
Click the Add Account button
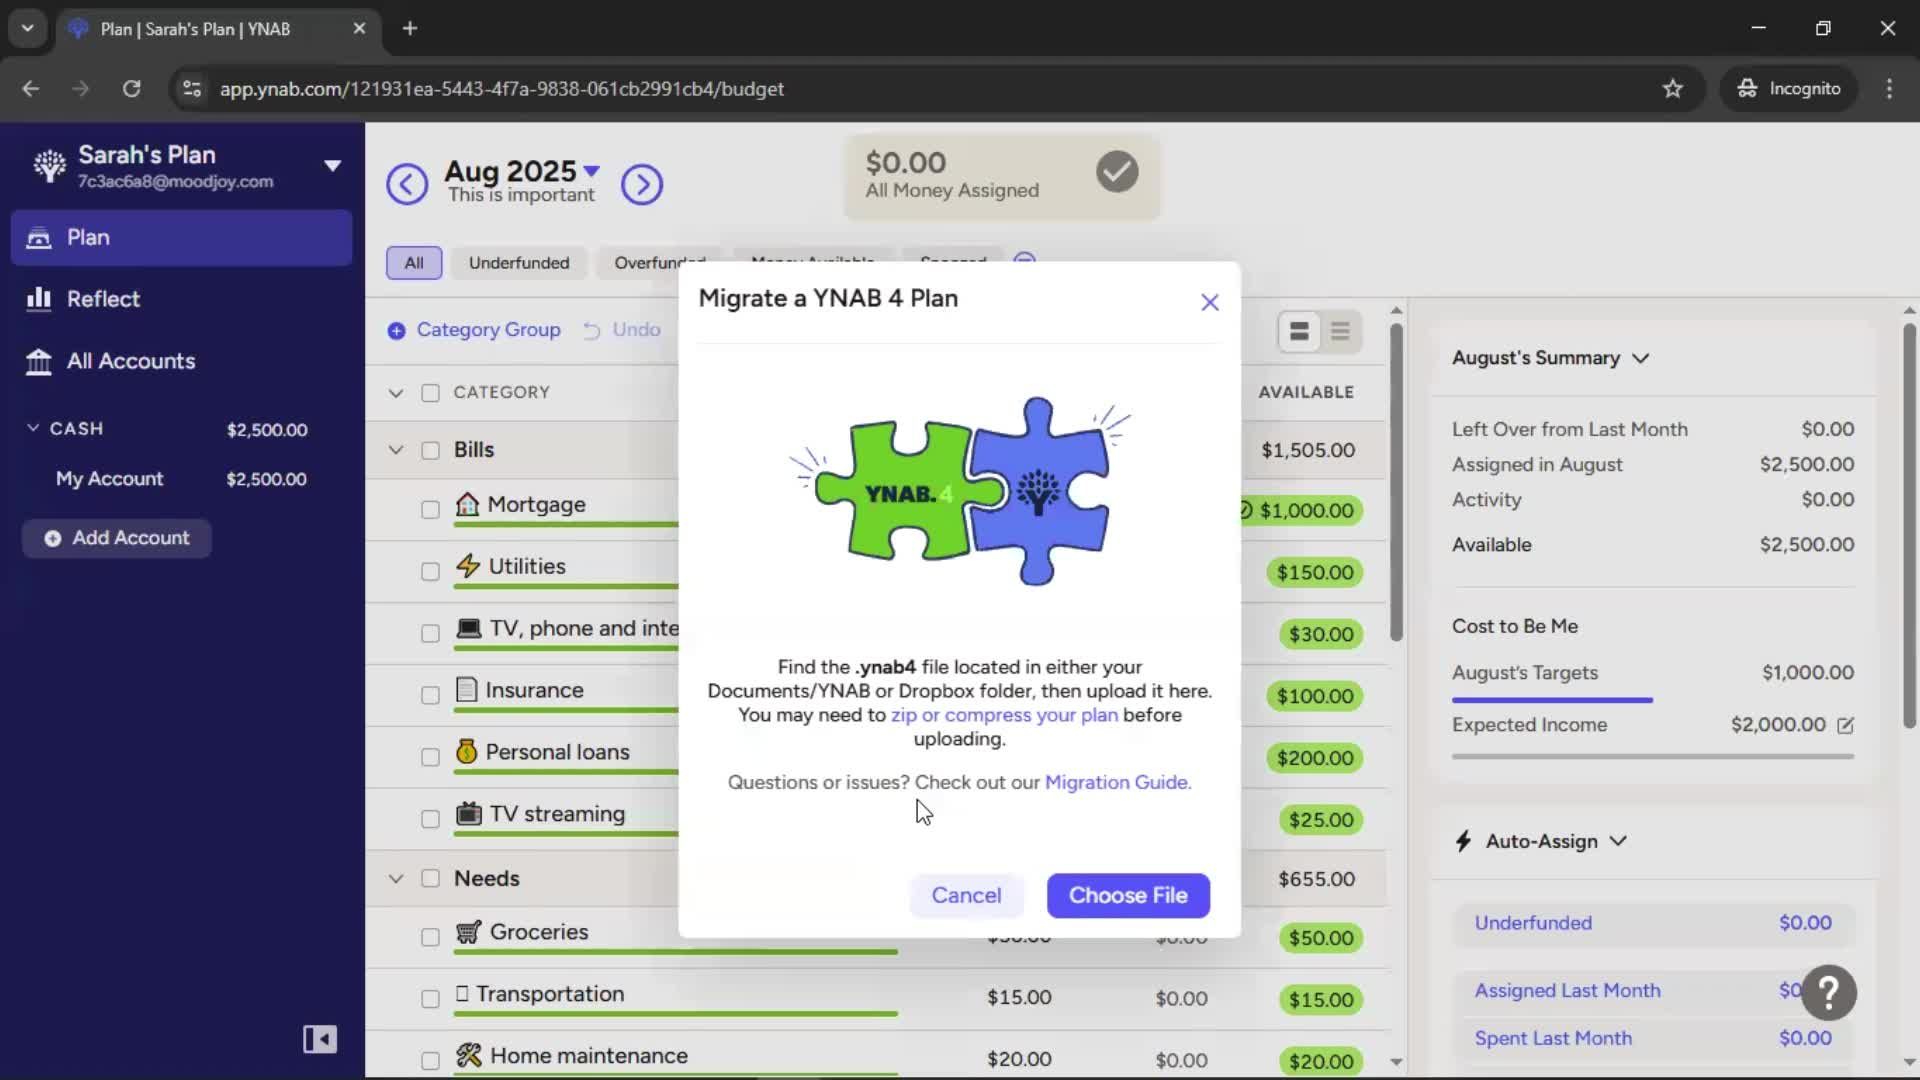[117, 538]
